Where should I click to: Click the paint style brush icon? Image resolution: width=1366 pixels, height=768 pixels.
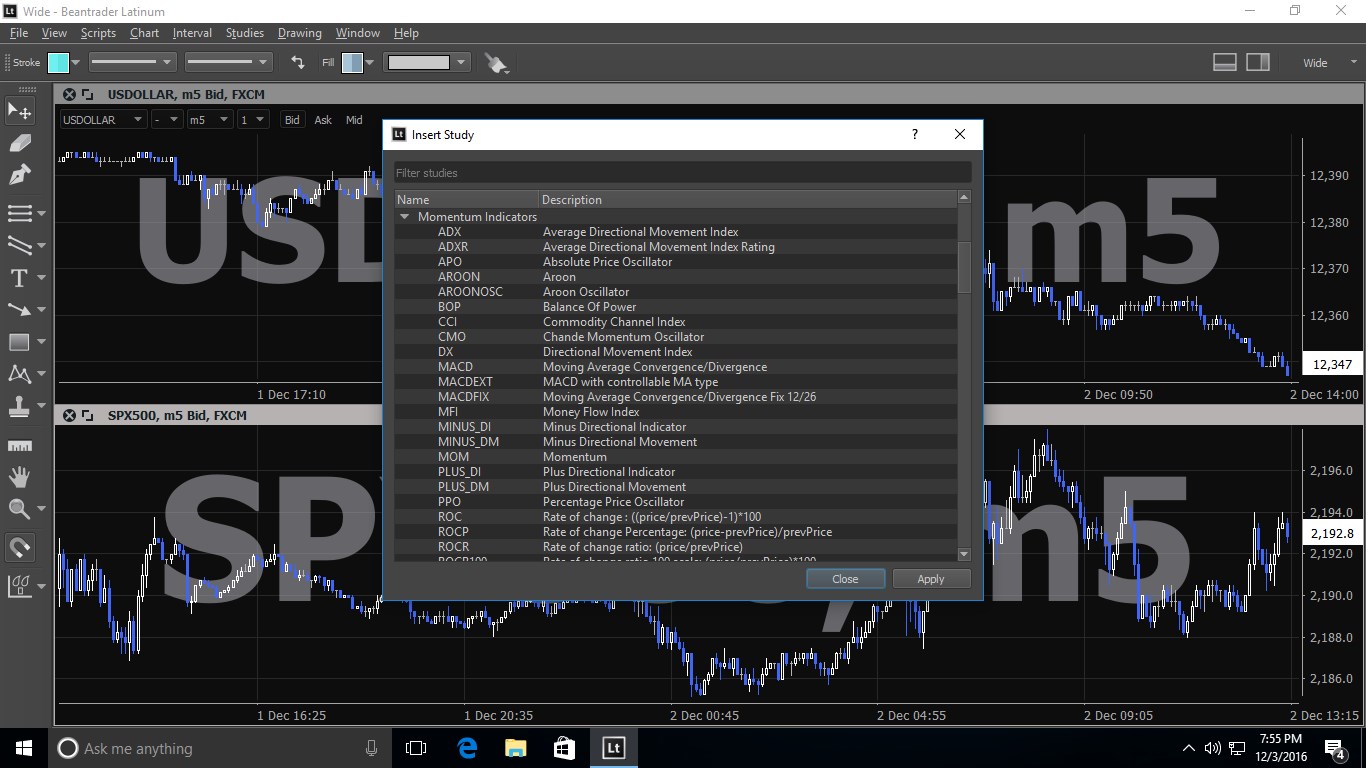click(496, 63)
